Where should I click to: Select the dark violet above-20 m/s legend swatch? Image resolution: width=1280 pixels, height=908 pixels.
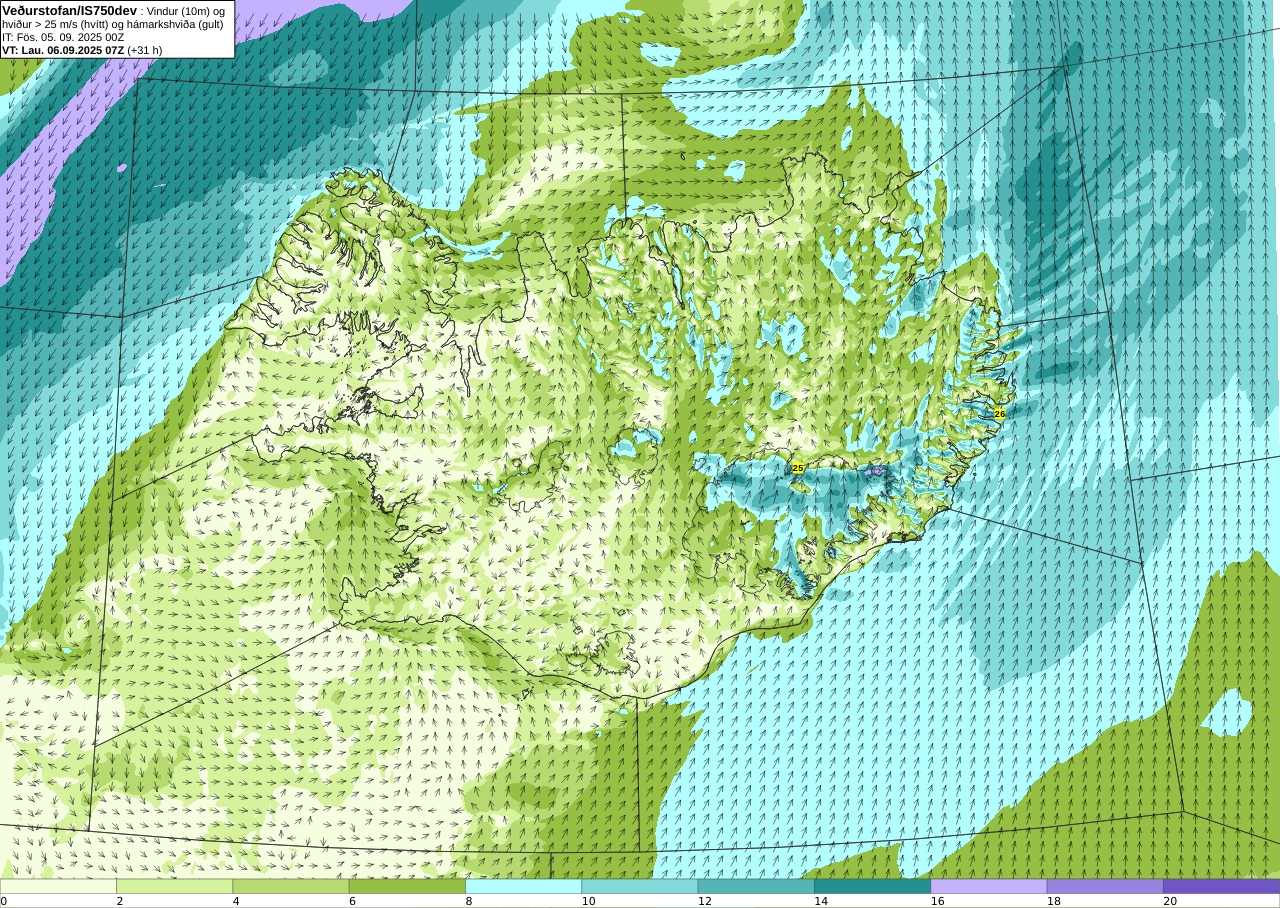pyautogui.click(x=1221, y=886)
